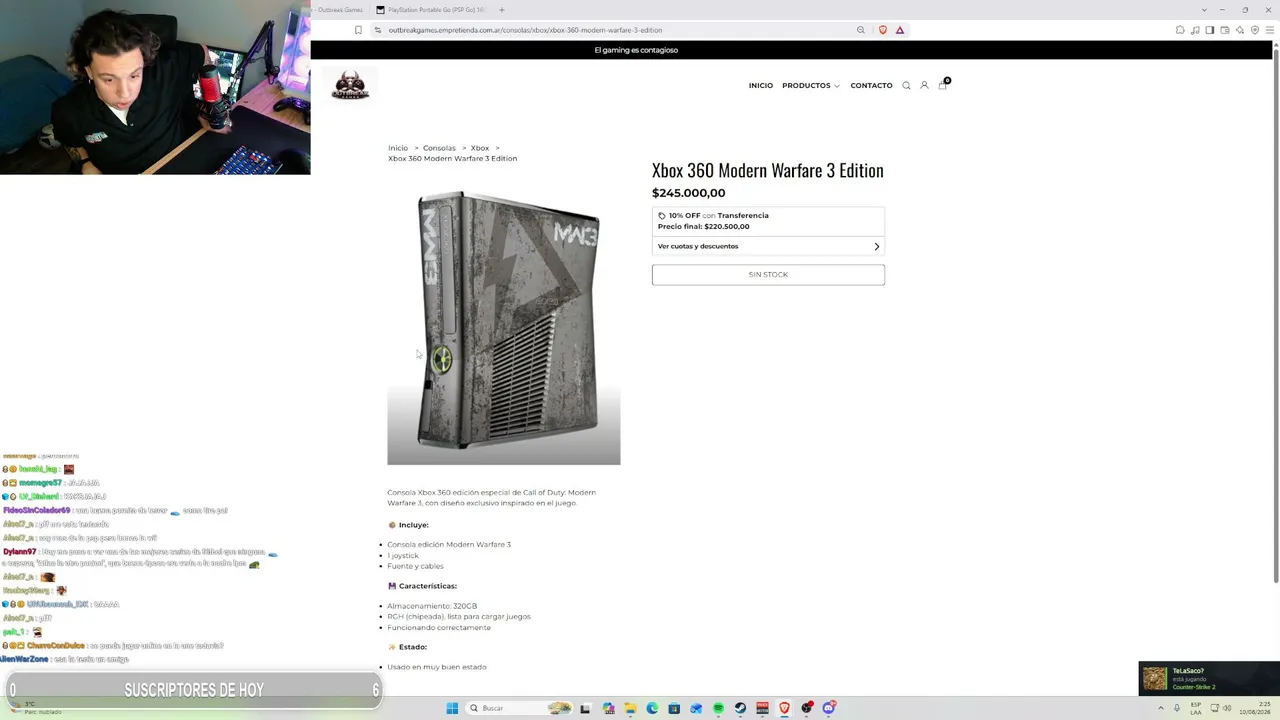Click the Consolas breadcrumb link
Image resolution: width=1280 pixels, height=720 pixels.
point(439,148)
